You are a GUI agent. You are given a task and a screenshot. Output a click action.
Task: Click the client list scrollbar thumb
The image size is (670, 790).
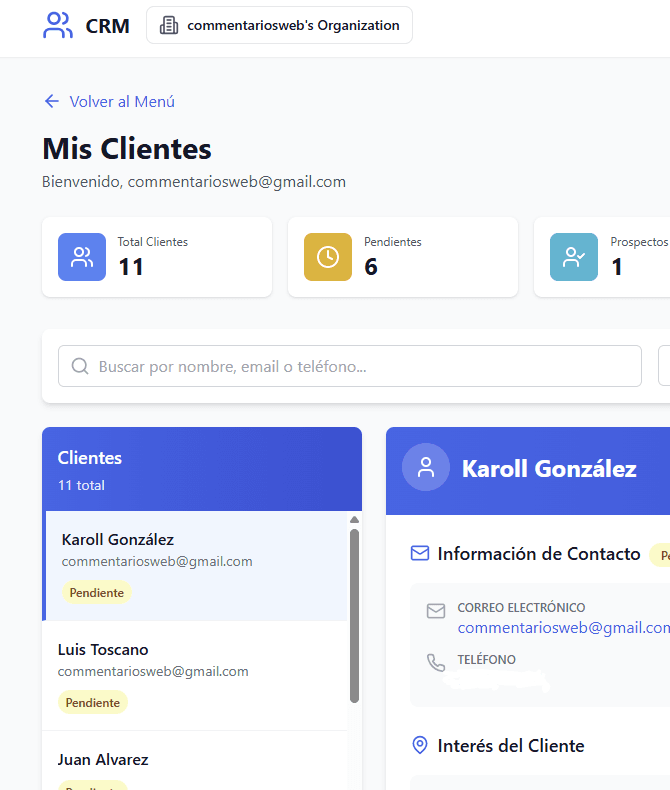(354, 616)
